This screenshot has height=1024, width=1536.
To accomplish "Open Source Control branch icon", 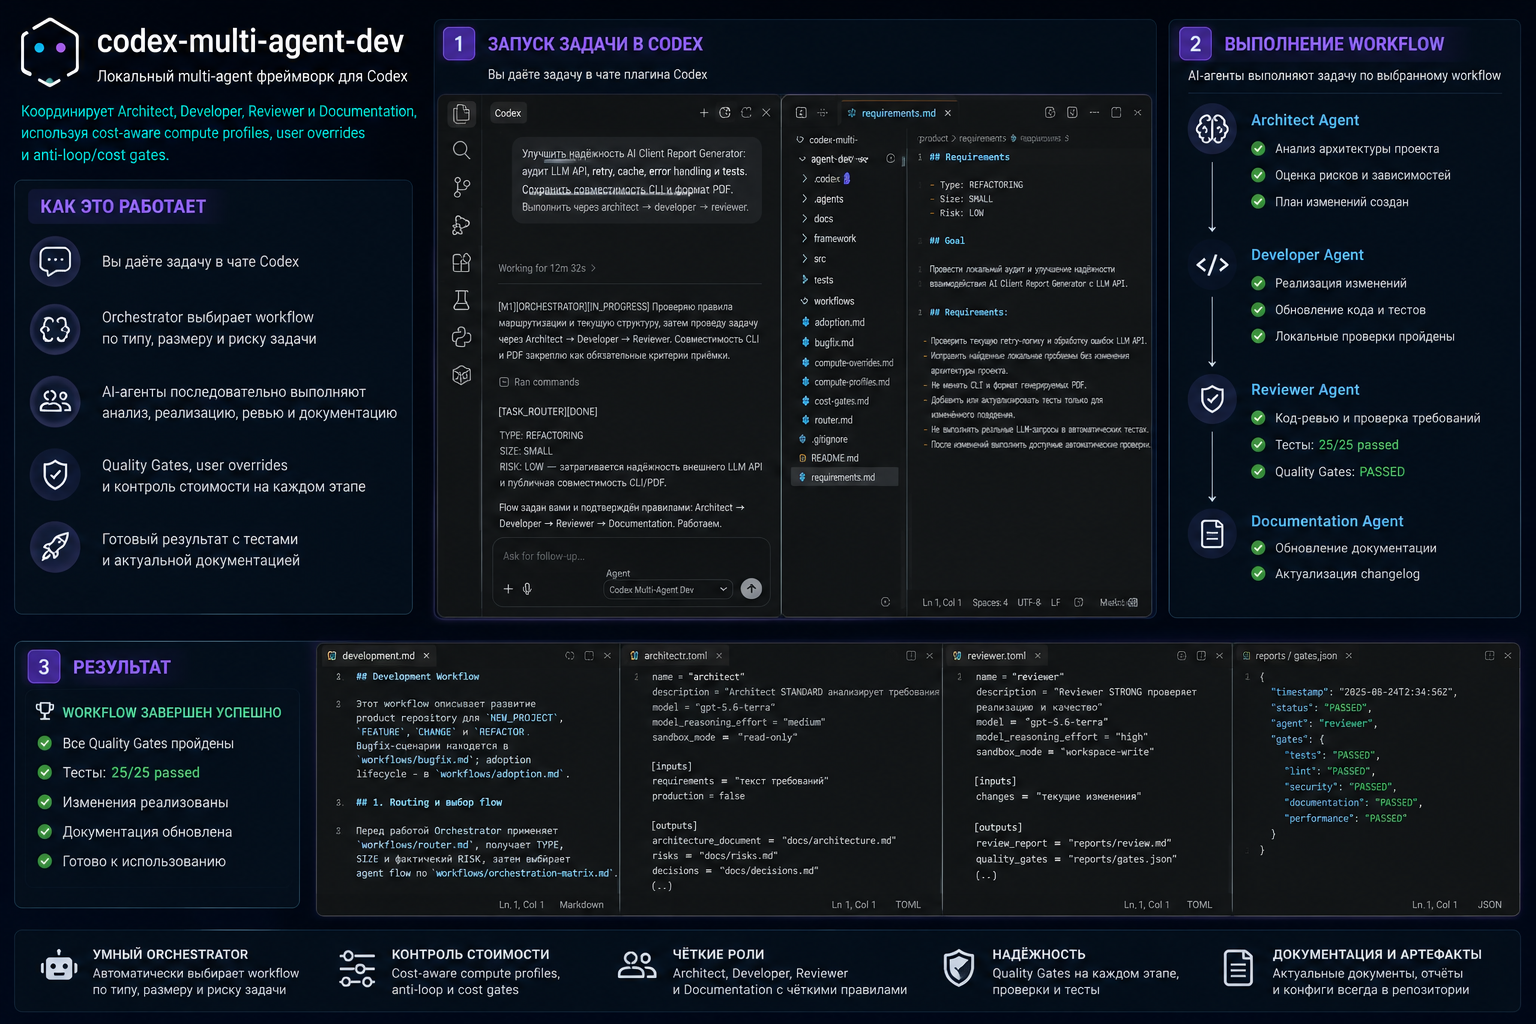I will [461, 187].
